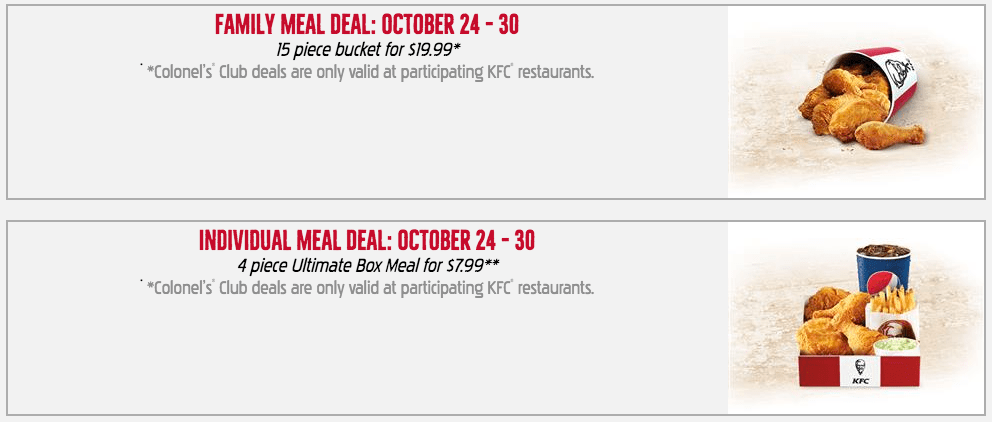Click the empty area of the Individual deal card
Screen dimensions: 992x422
click(367, 357)
